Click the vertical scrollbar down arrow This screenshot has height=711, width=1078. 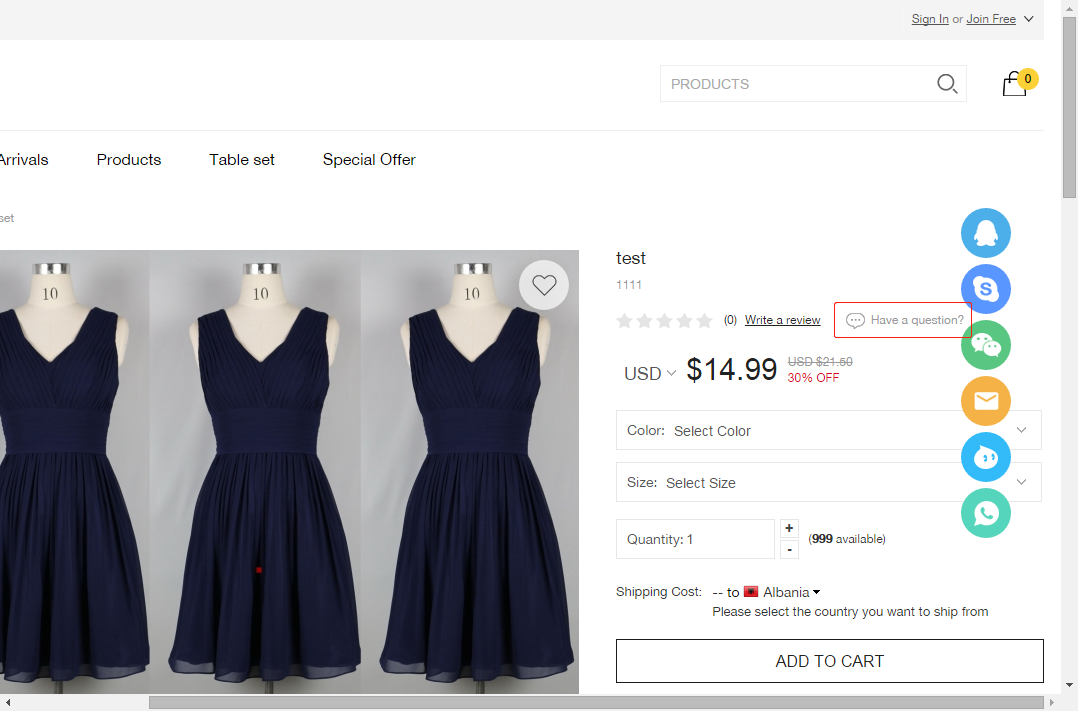click(x=1069, y=685)
